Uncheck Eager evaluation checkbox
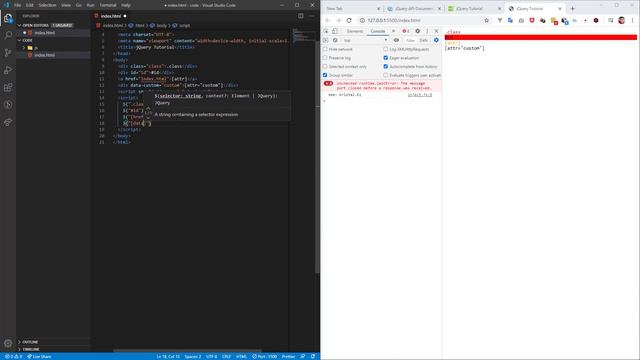Screen dimensions: 640x360 [385, 58]
